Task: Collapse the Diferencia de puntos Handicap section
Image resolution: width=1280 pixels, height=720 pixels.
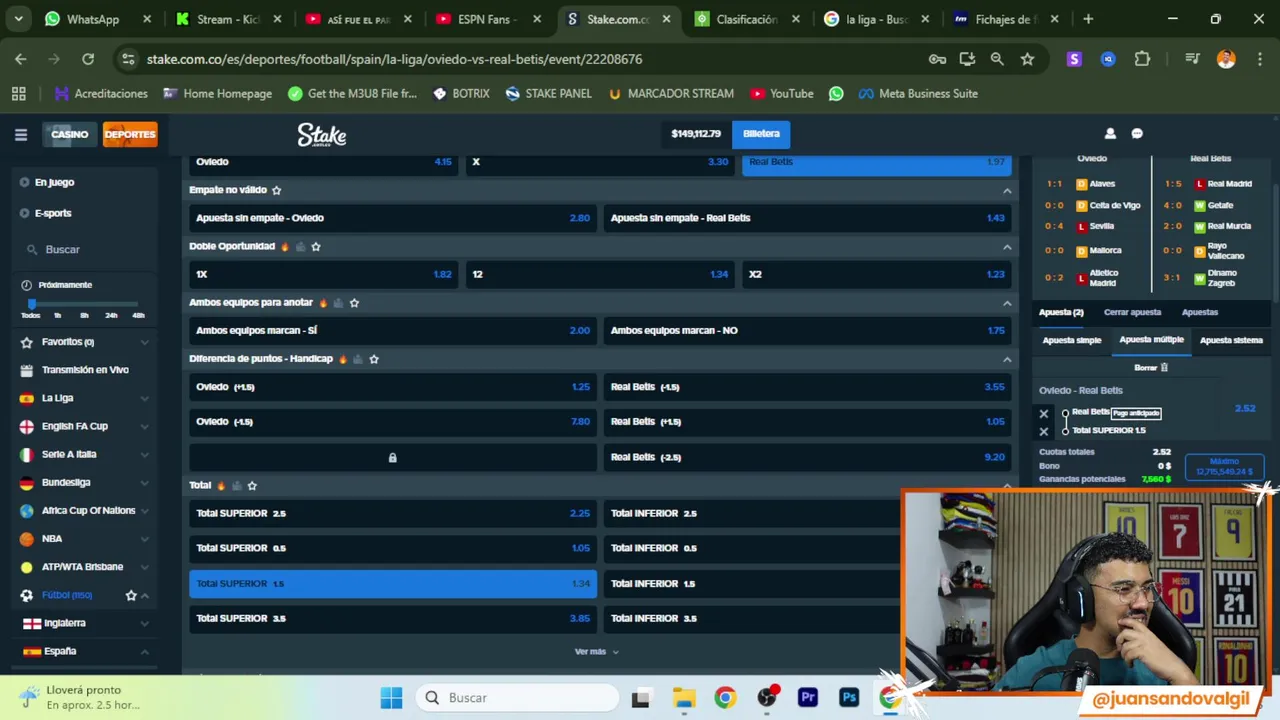Action: tap(1007, 359)
